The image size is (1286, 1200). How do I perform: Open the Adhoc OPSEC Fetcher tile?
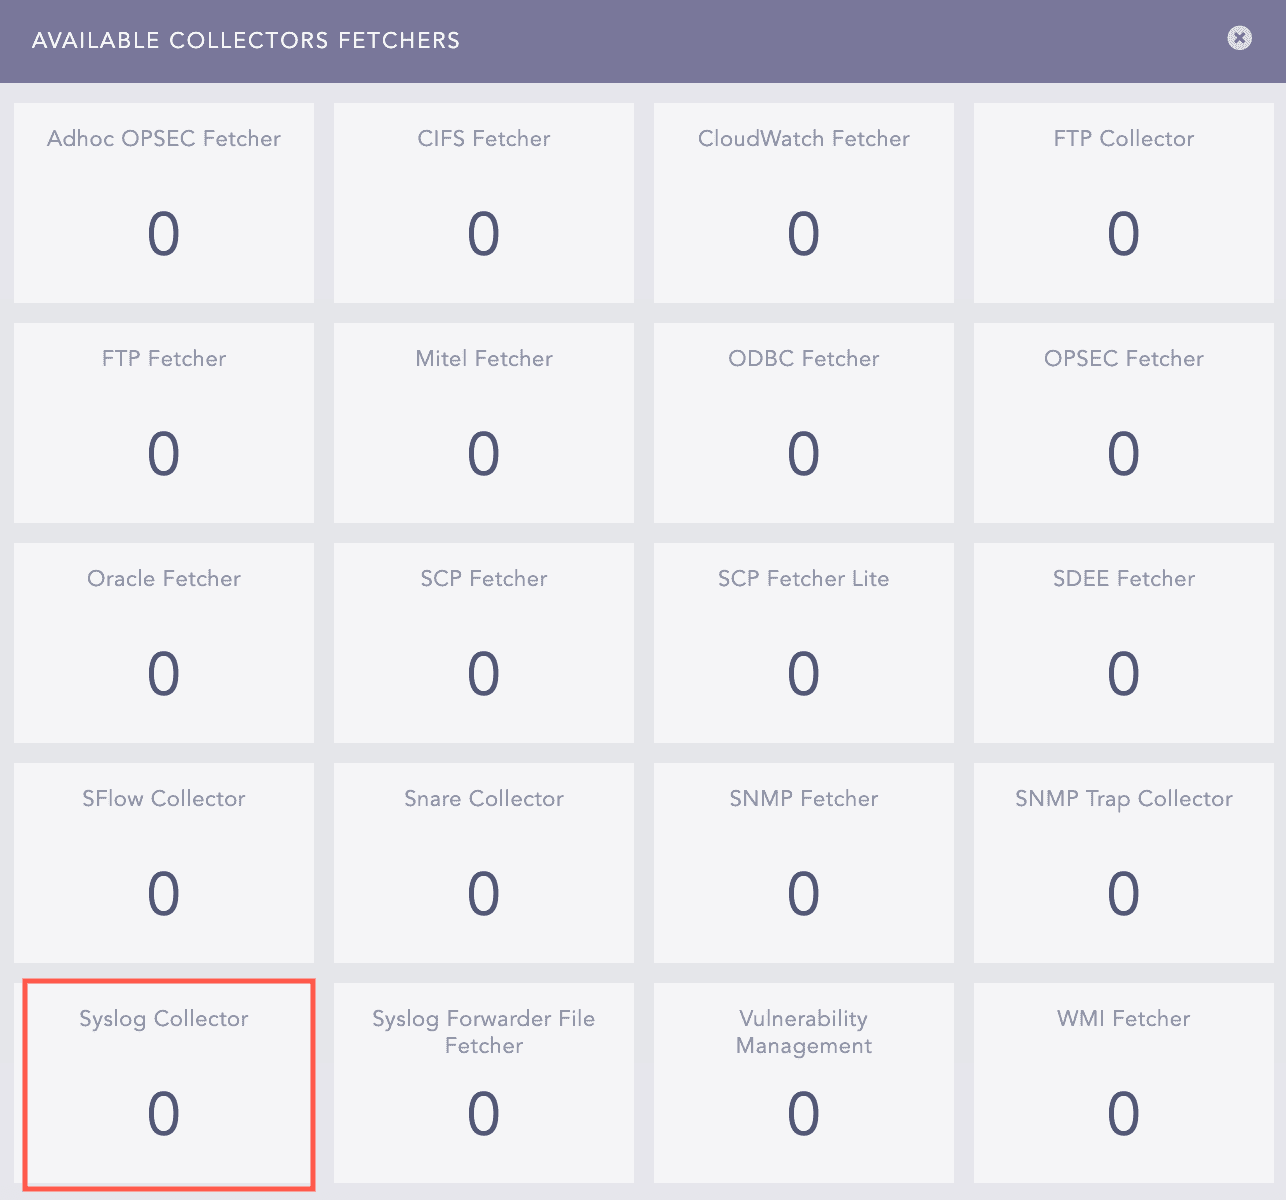click(x=163, y=202)
